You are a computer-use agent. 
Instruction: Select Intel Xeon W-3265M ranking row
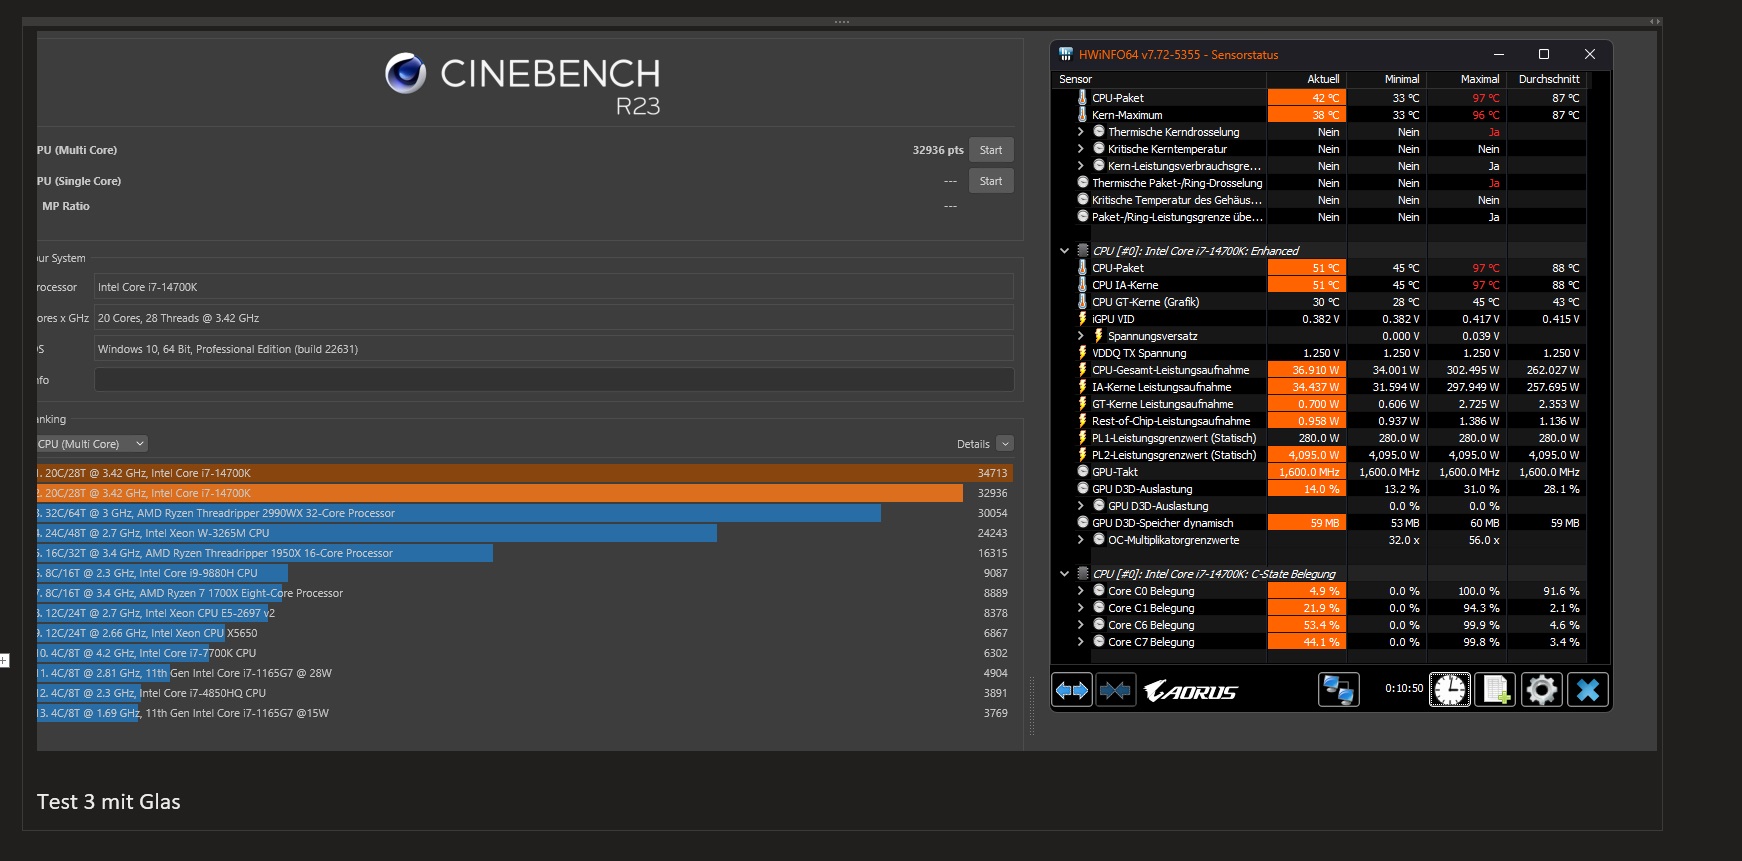pos(525,533)
